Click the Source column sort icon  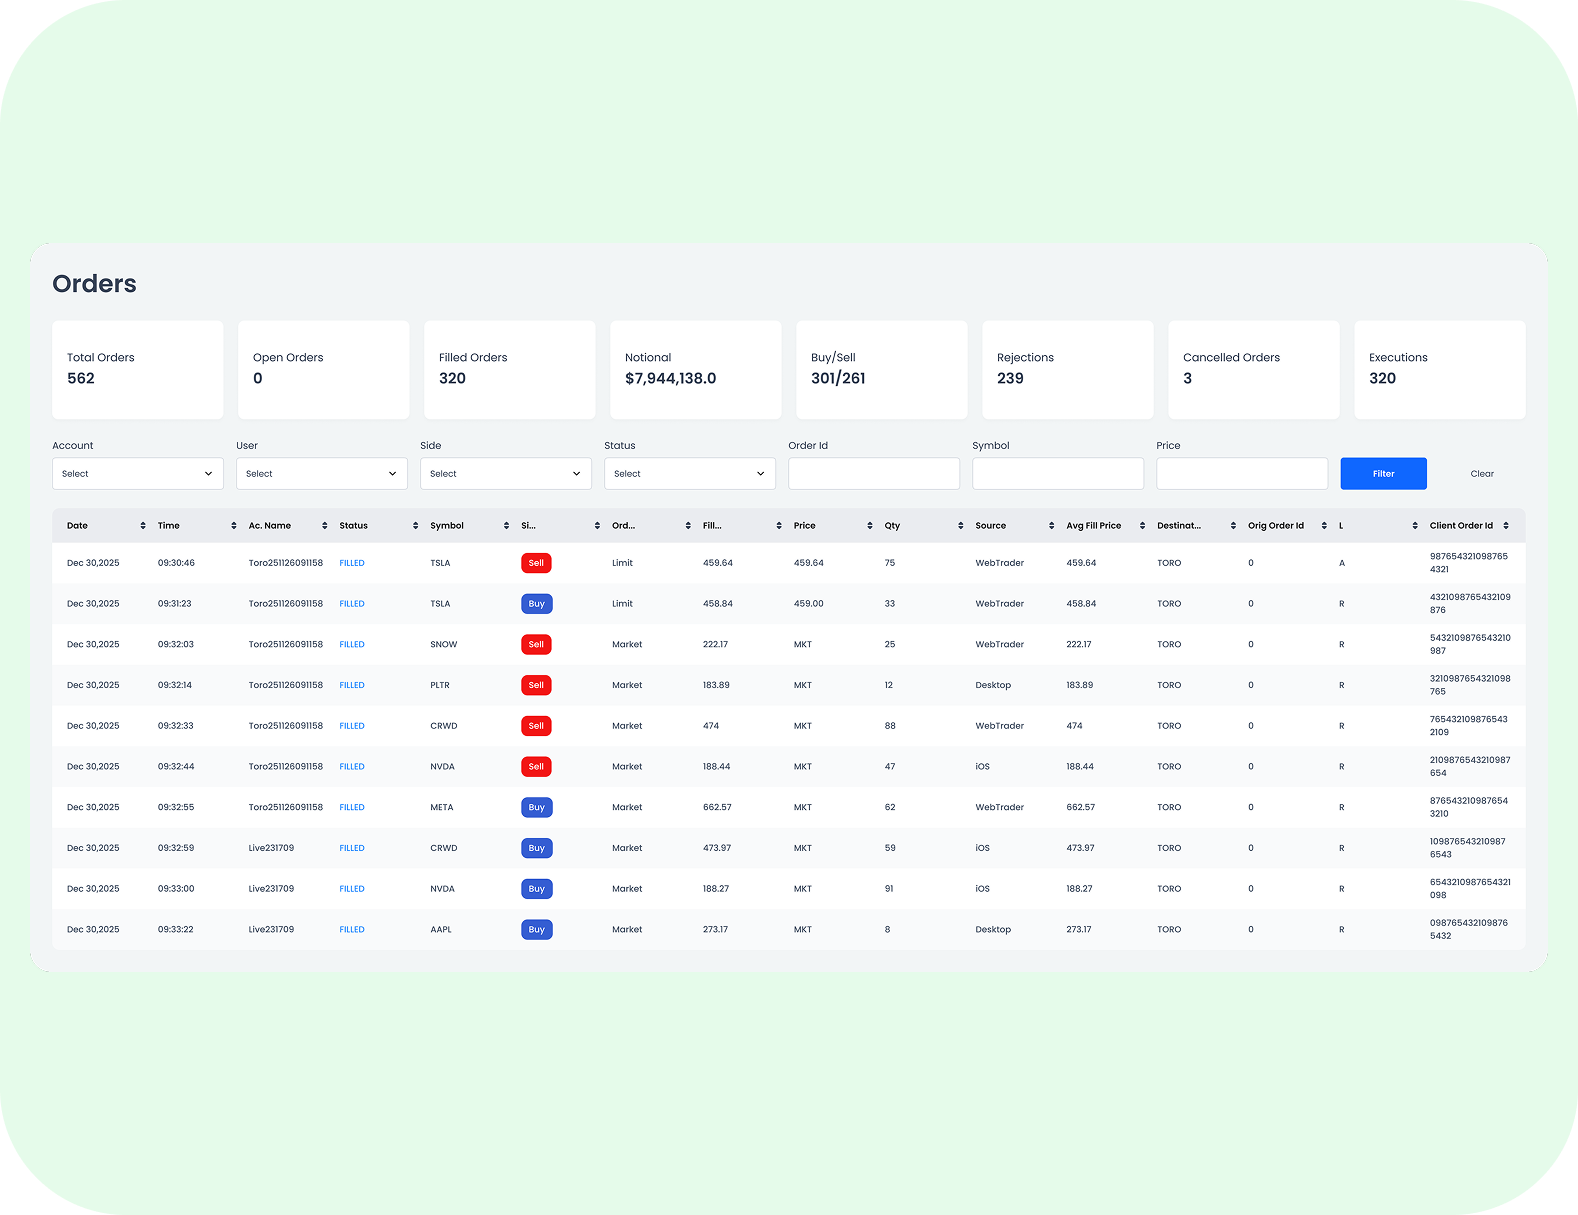(1051, 526)
